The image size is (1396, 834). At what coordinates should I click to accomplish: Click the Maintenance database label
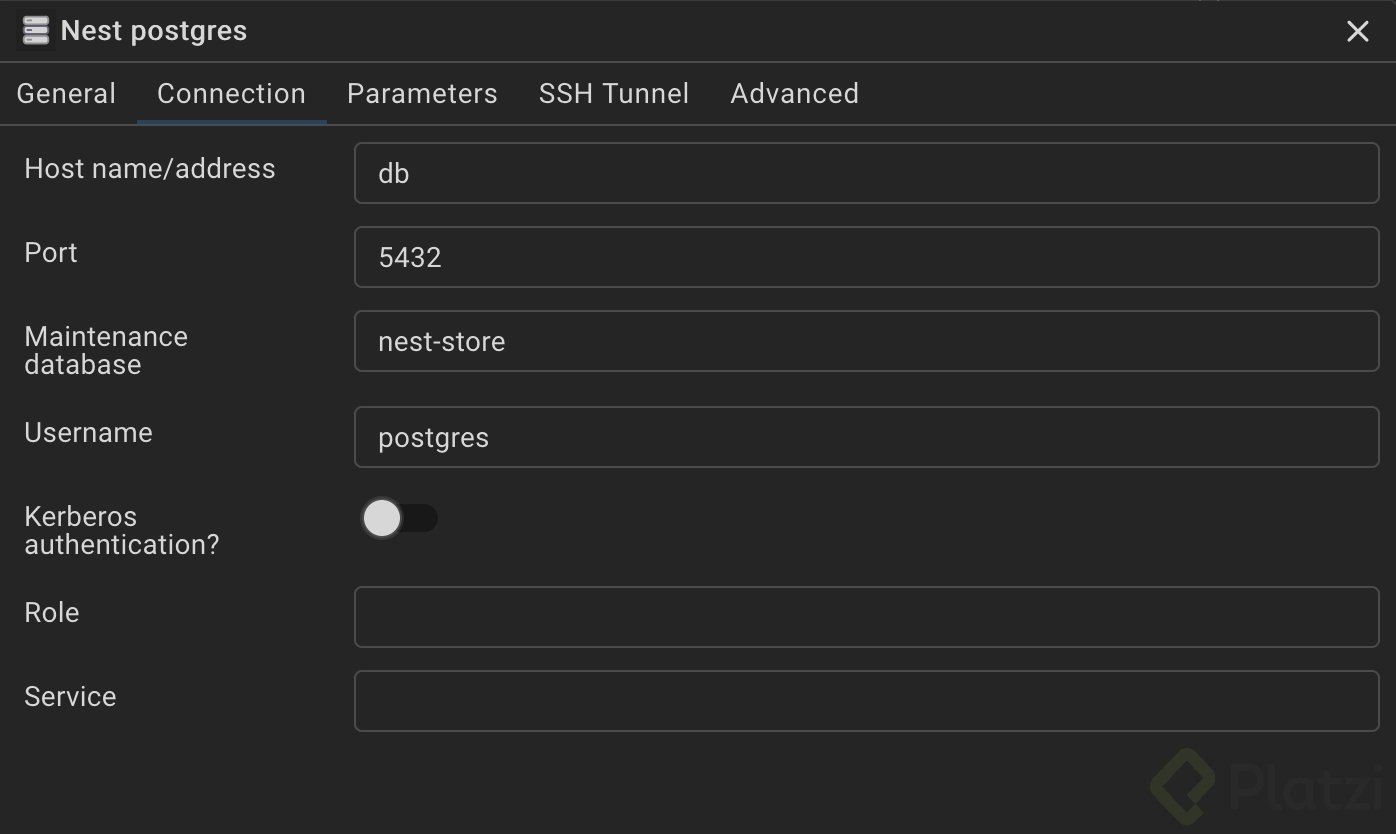(106, 350)
